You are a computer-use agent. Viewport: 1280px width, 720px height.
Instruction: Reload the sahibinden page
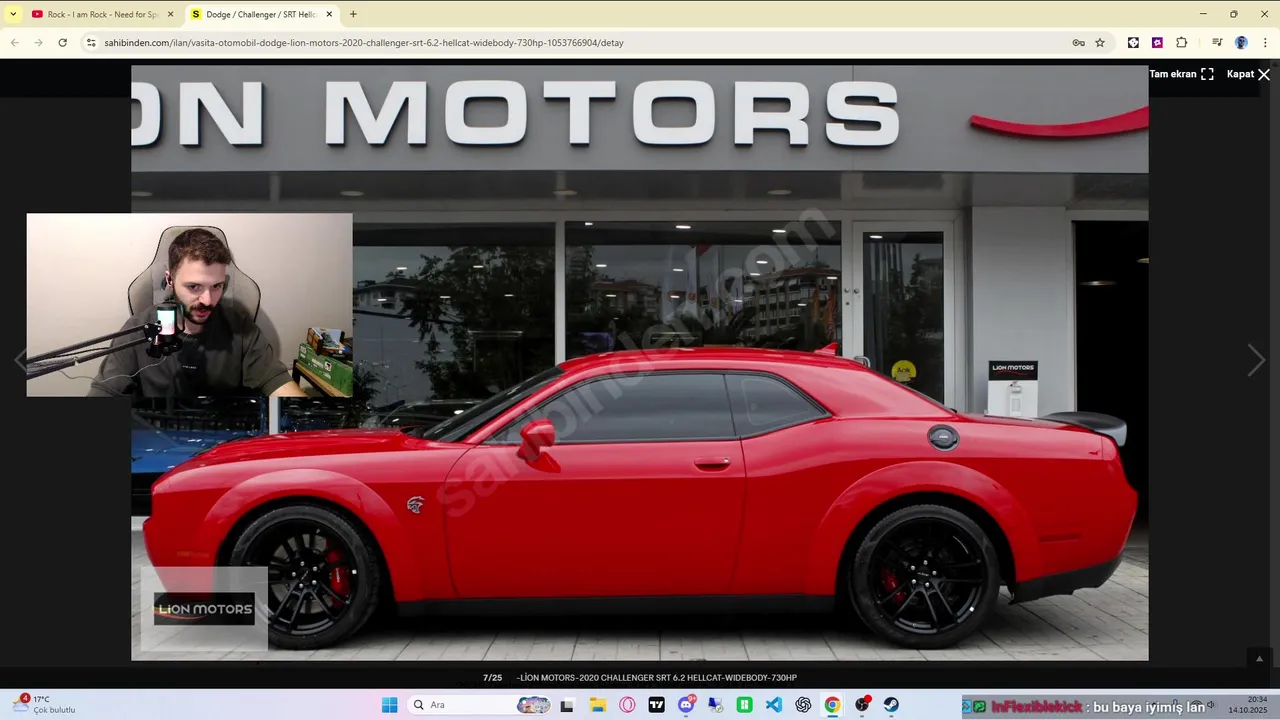click(x=62, y=43)
